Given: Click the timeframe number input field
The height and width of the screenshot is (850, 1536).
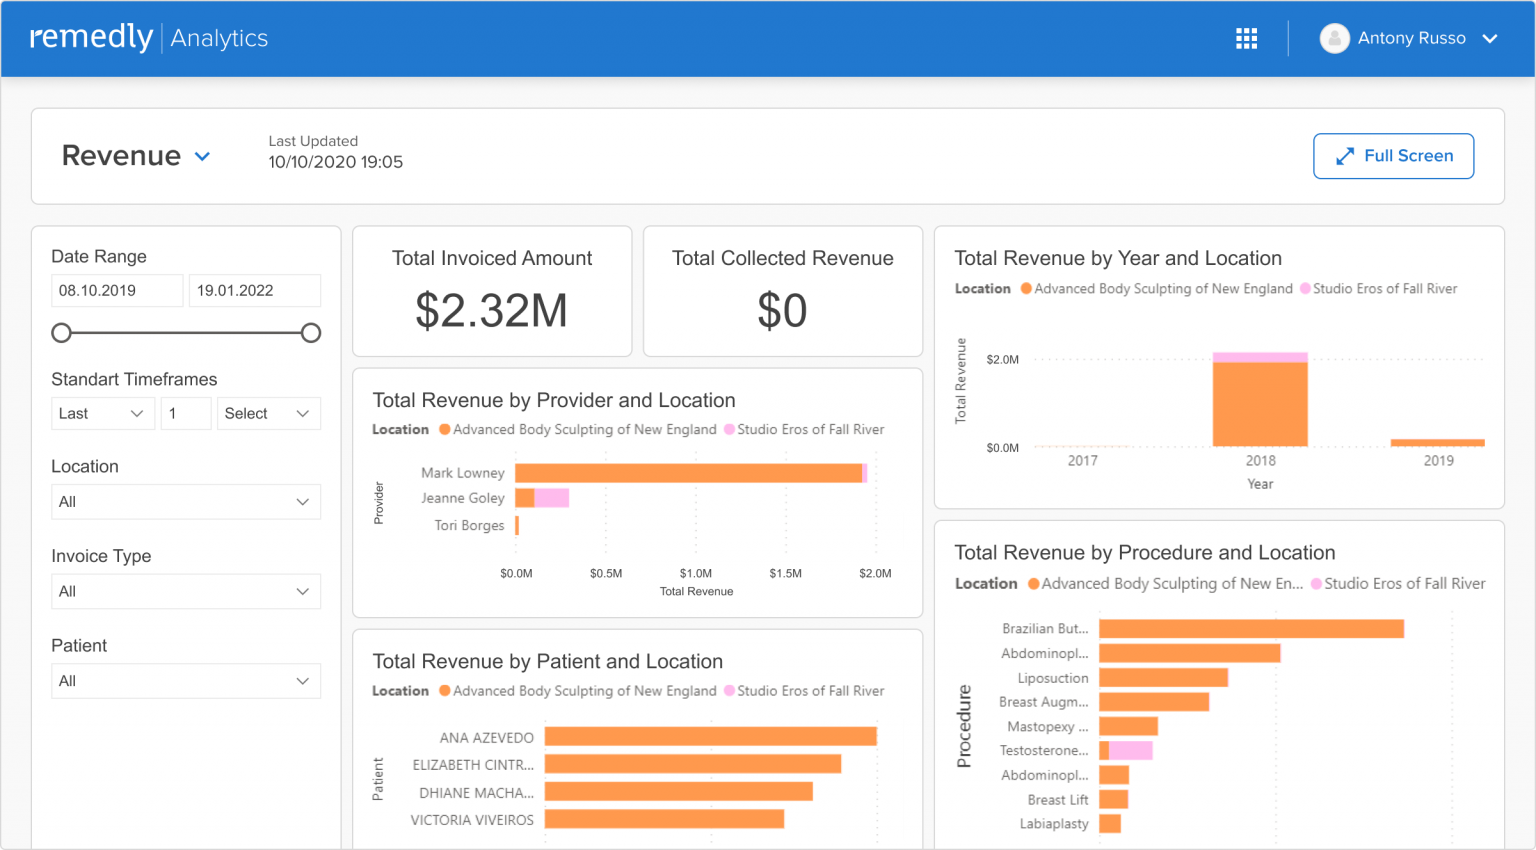Looking at the screenshot, I should tap(186, 414).
